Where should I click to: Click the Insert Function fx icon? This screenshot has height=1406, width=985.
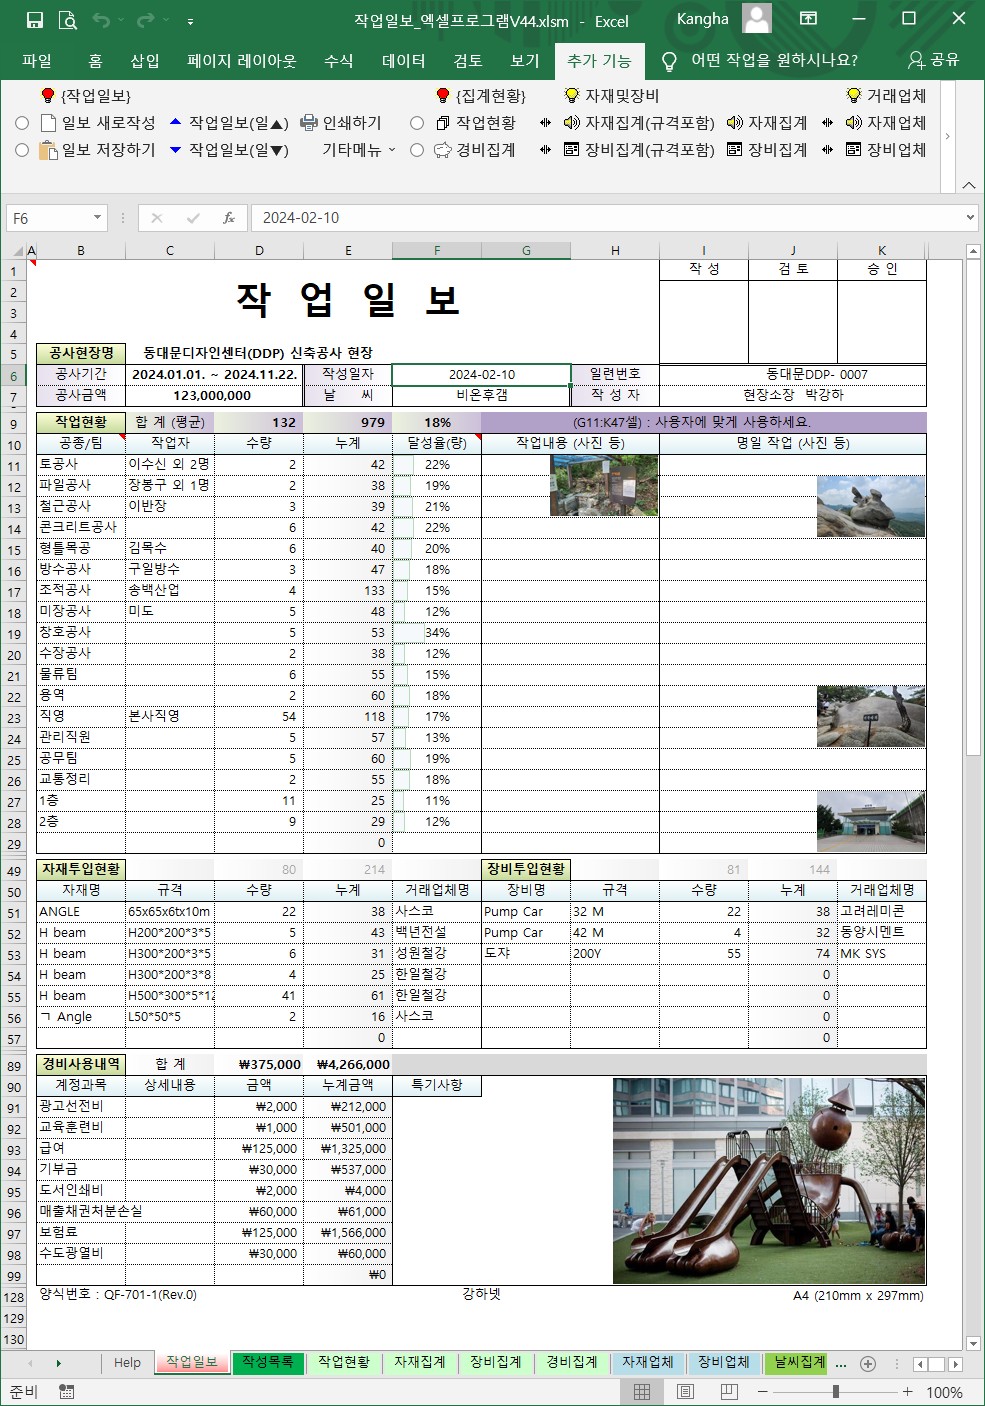[x=229, y=217]
